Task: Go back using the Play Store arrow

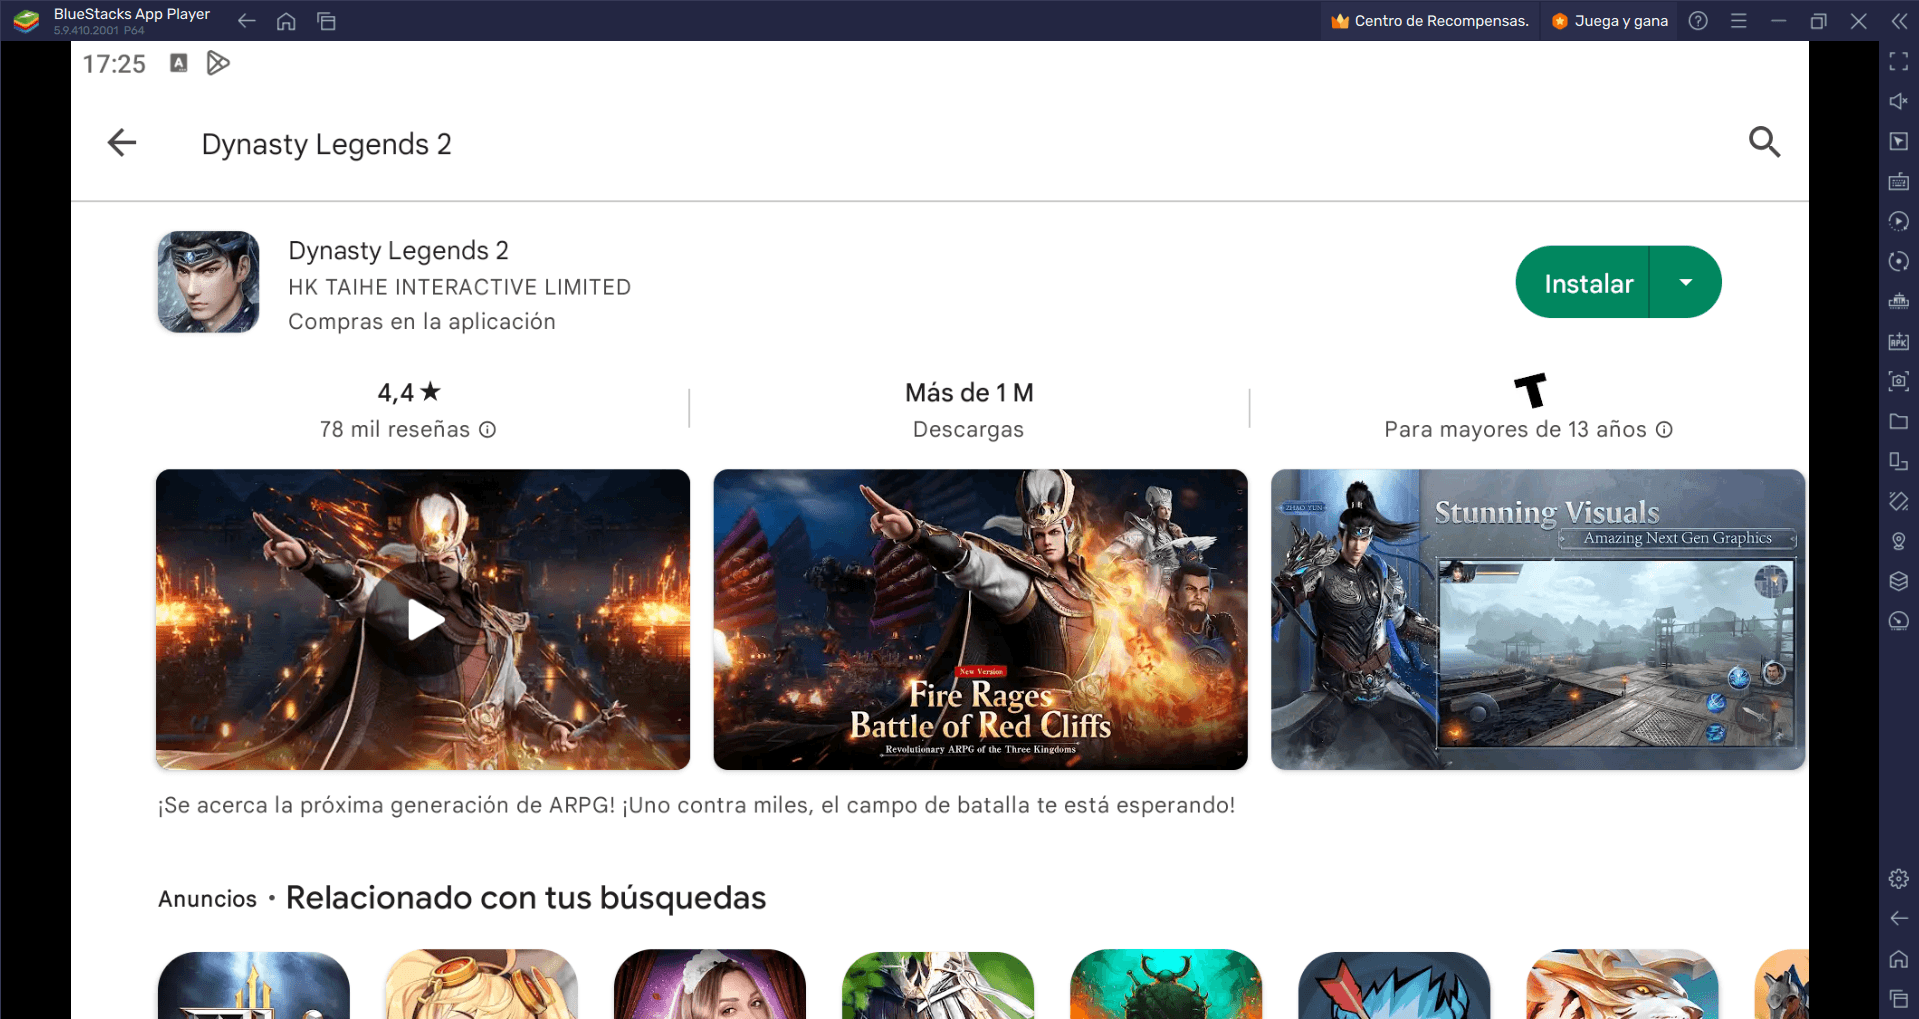Action: pos(122,143)
